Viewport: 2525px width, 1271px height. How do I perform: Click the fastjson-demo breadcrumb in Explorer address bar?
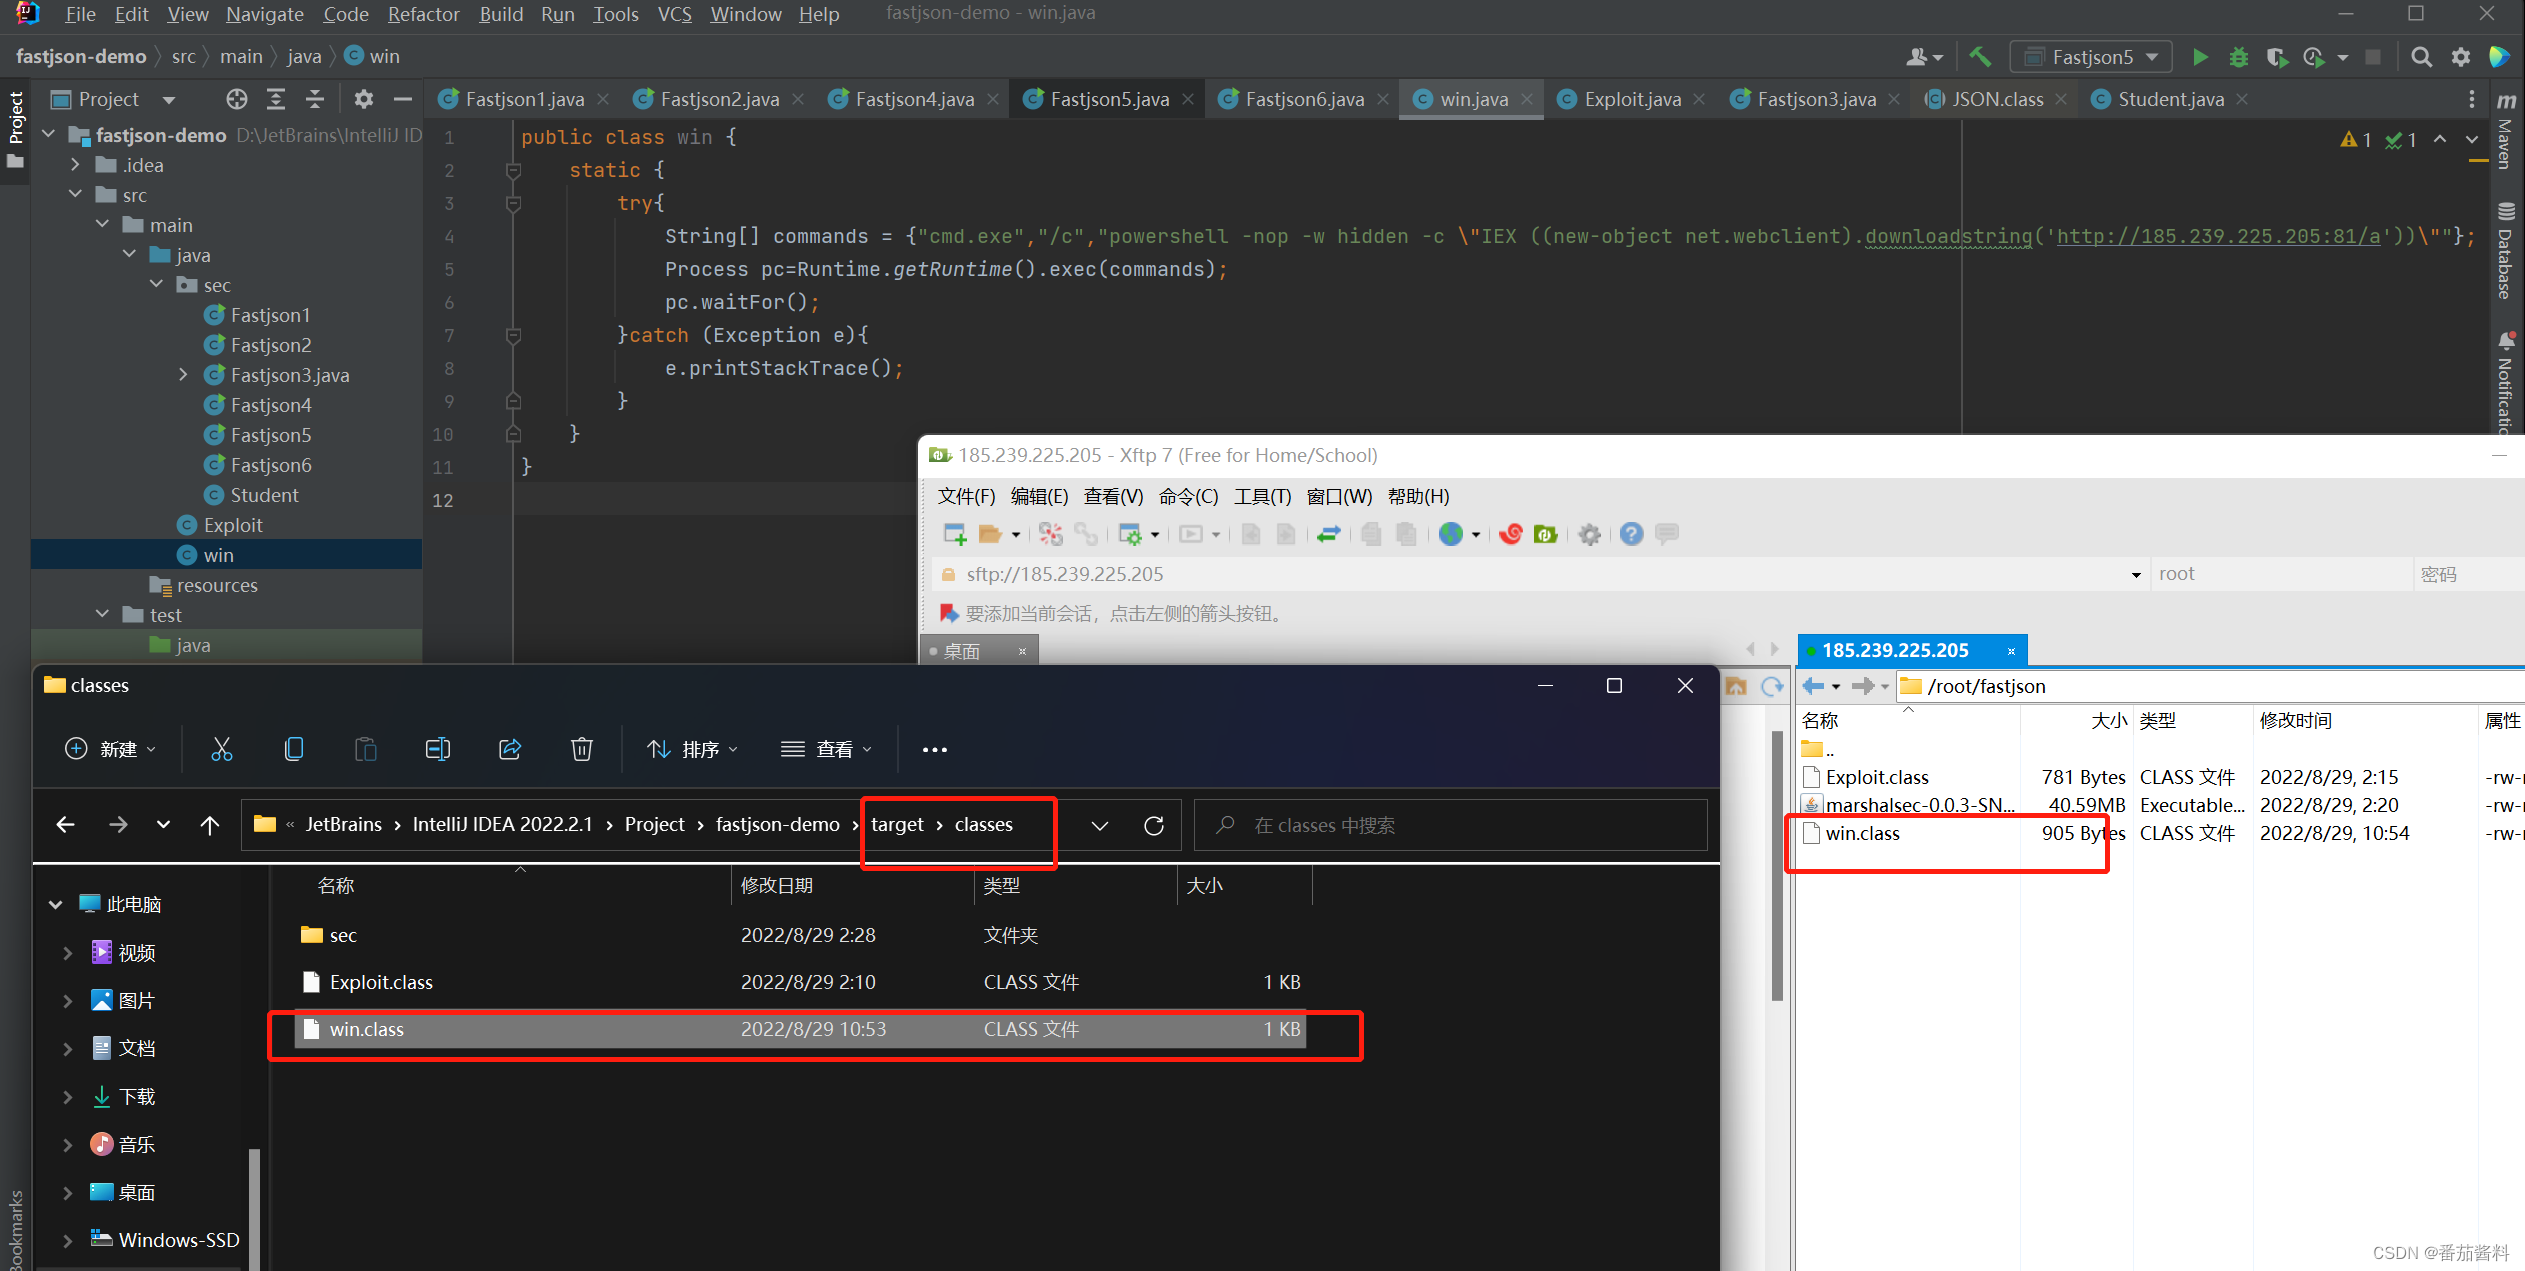777,825
